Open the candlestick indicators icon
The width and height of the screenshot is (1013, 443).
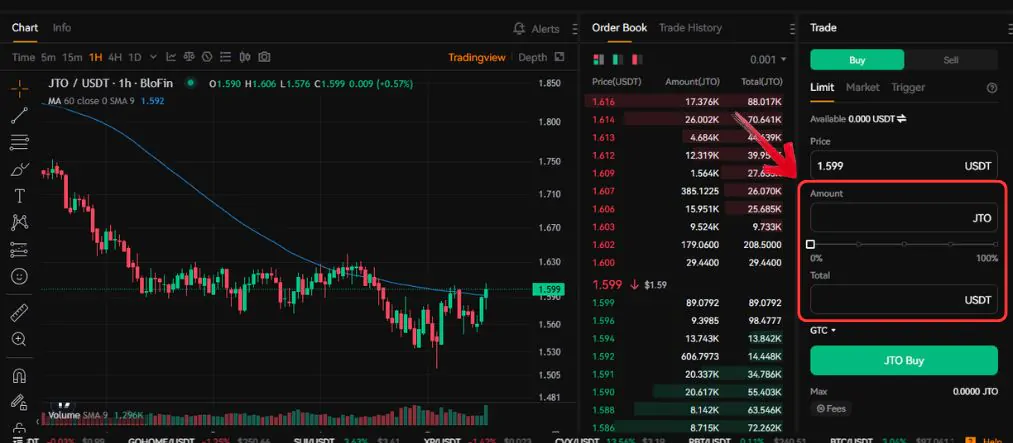244,57
